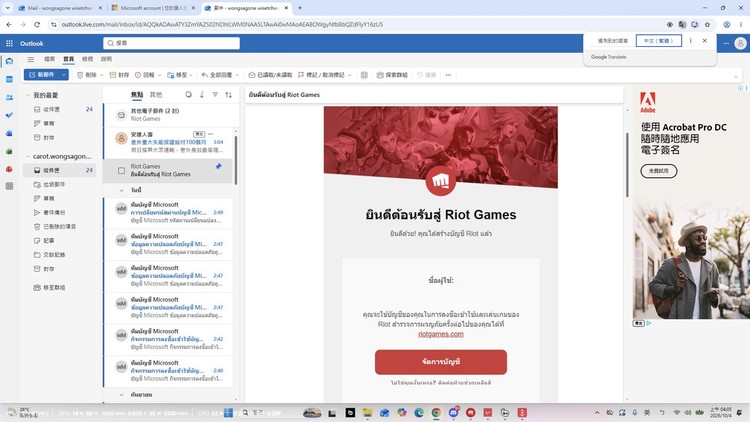Open the Chrome icon on the taskbar
Screen dimensions: 750x422
(436, 412)
